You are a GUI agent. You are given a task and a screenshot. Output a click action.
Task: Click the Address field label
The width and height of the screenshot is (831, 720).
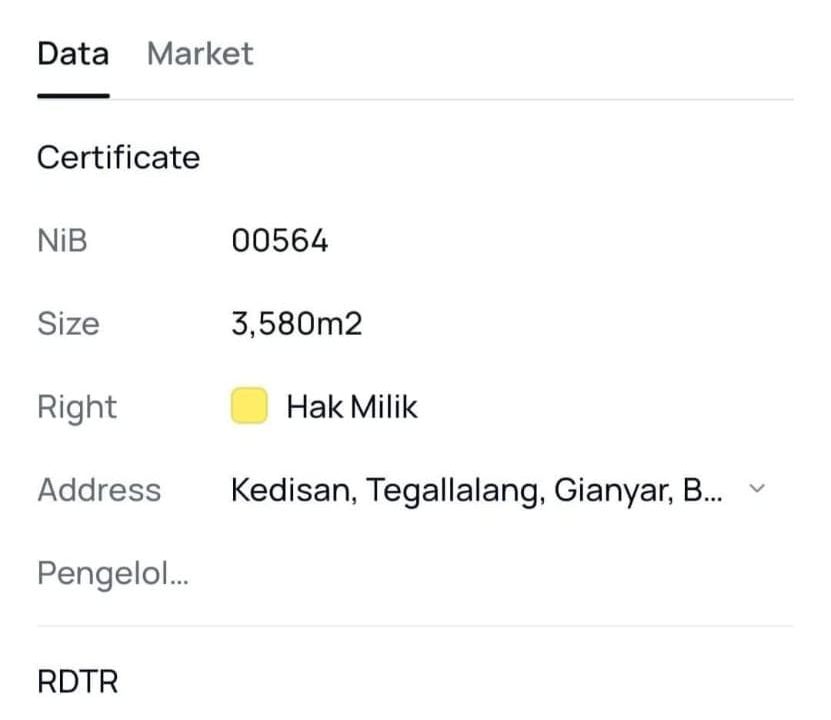pos(99,490)
